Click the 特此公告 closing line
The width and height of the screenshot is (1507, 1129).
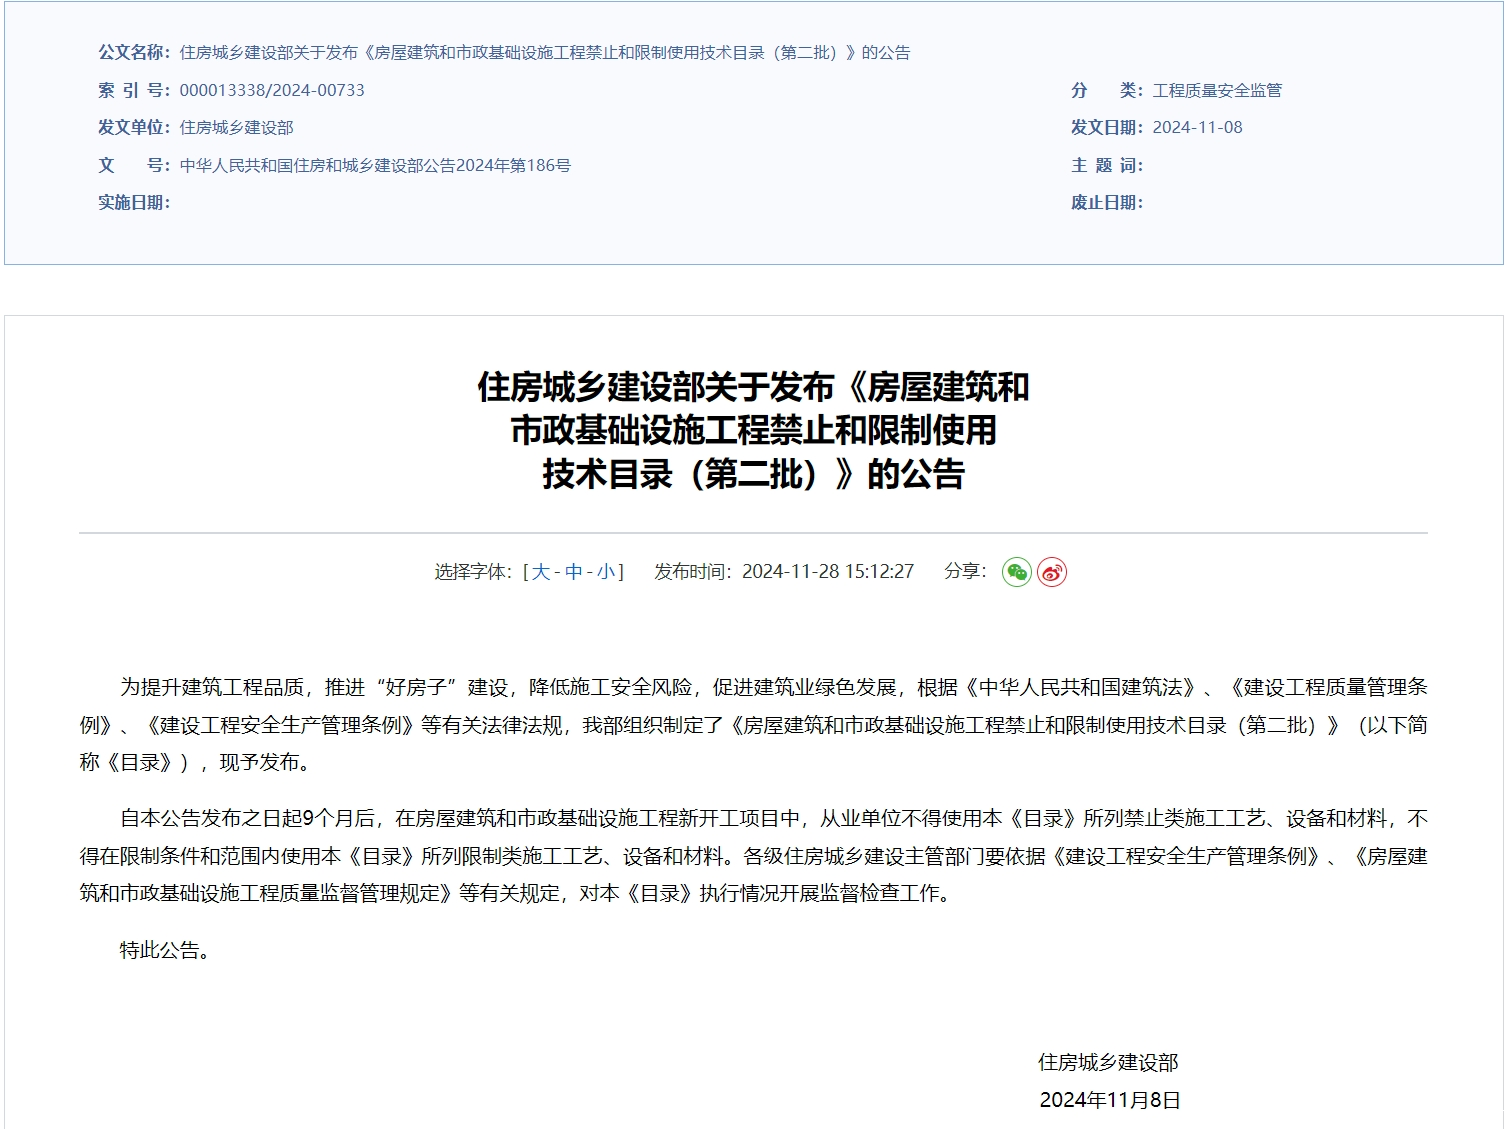[x=165, y=950]
